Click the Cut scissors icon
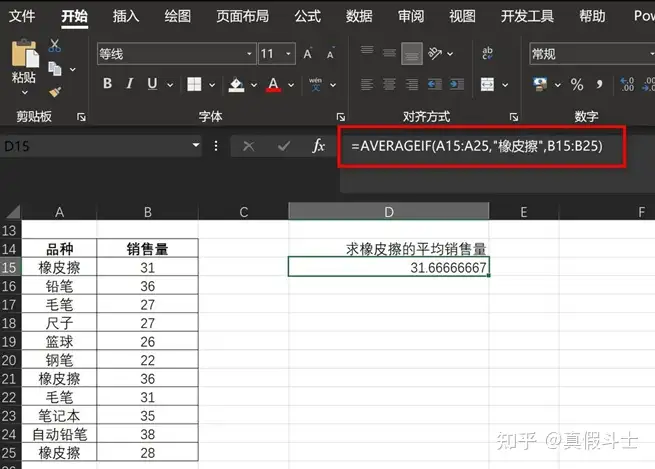This screenshot has width=655, height=469. click(x=54, y=45)
